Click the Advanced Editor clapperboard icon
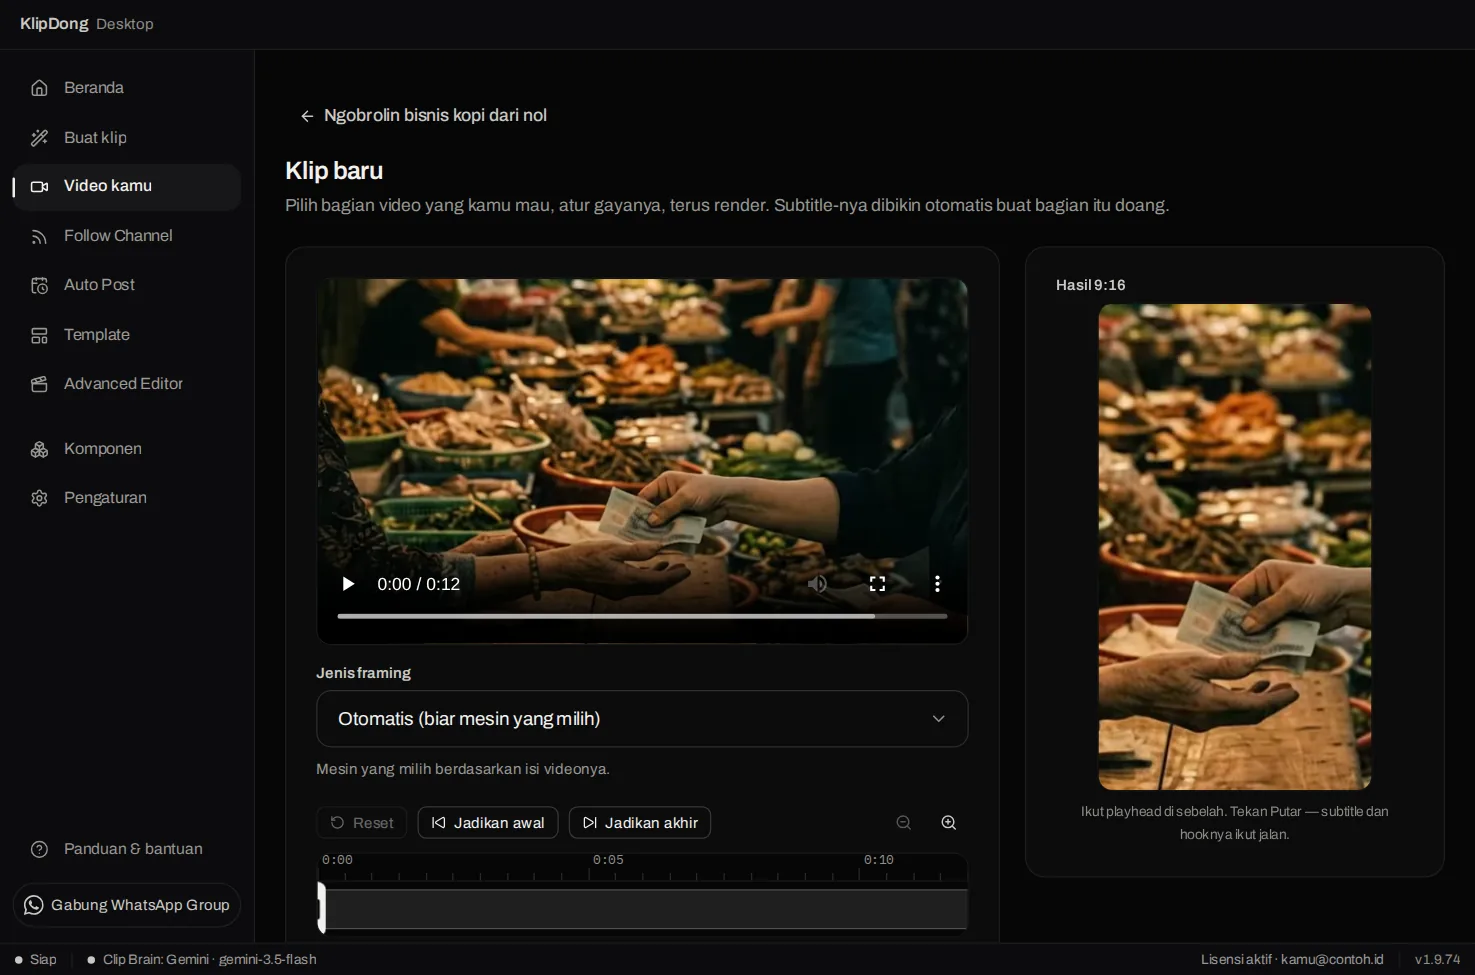 click(x=39, y=384)
